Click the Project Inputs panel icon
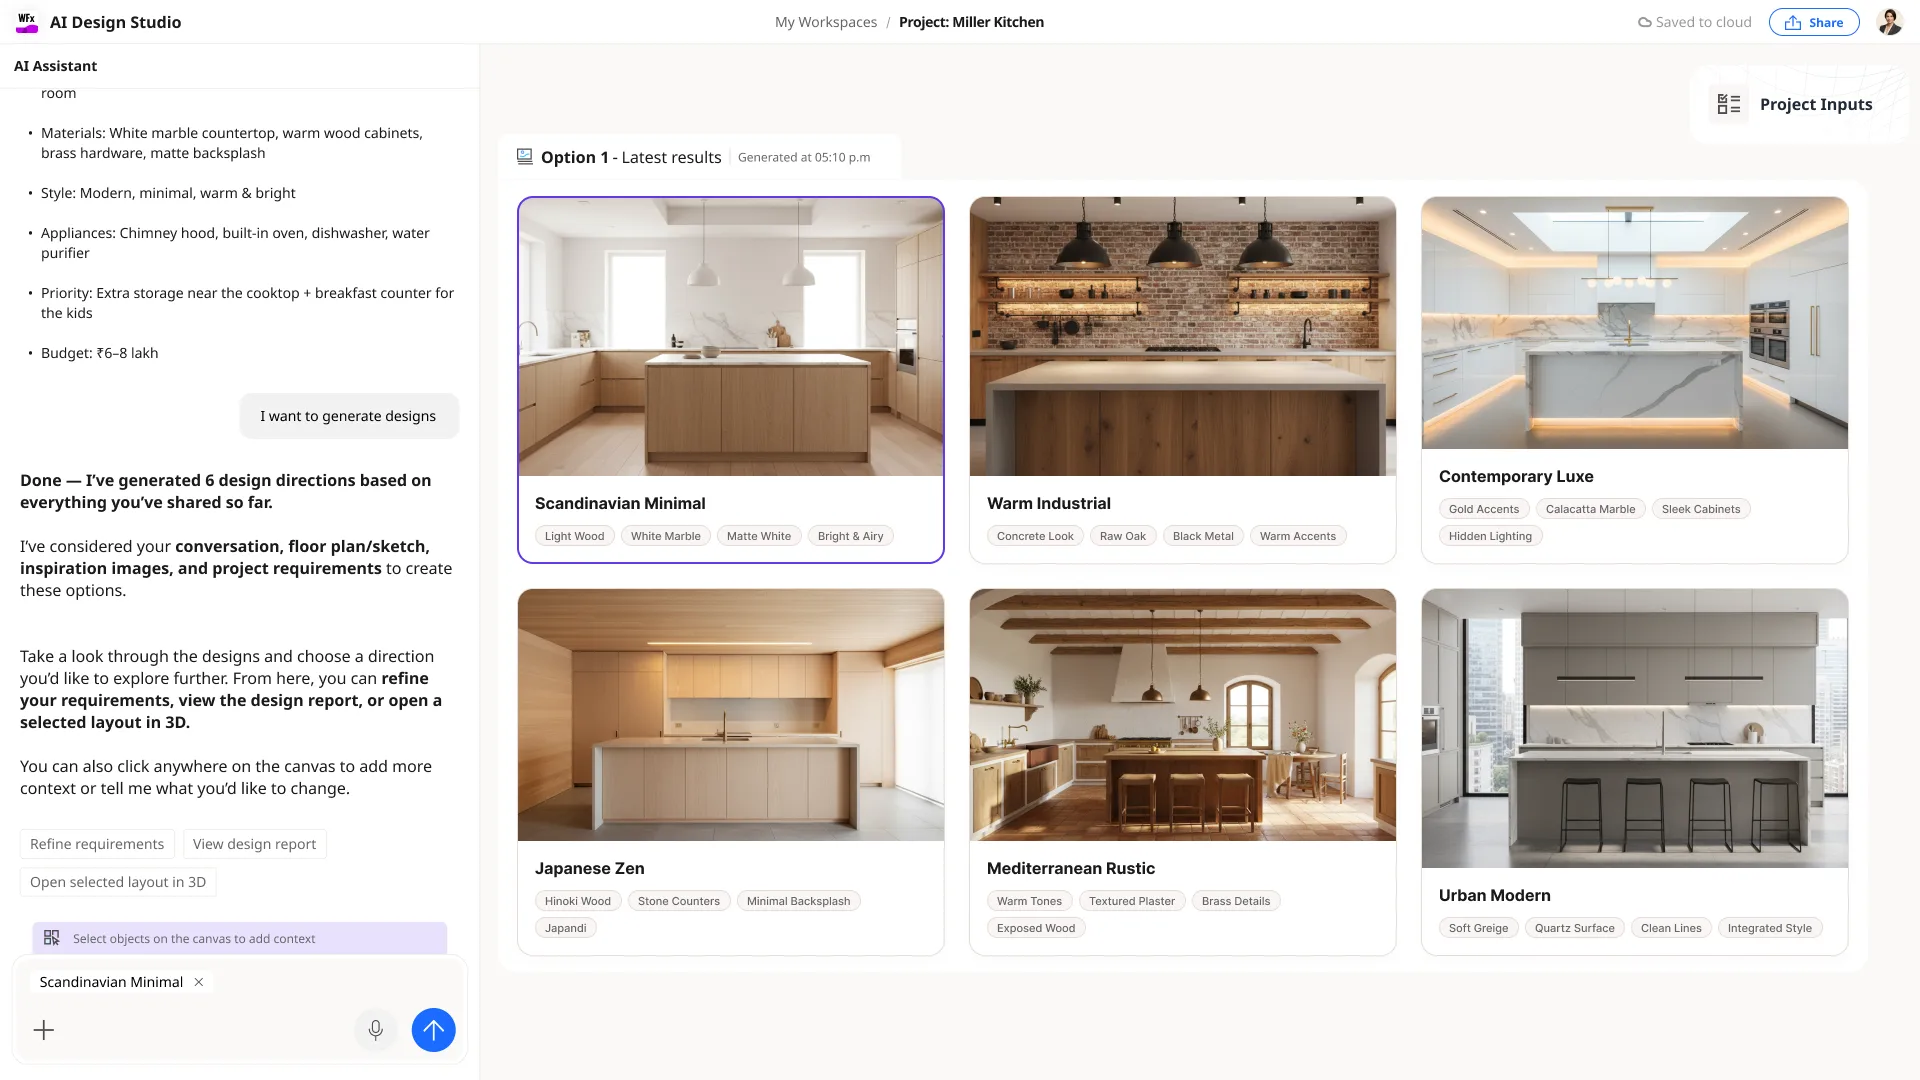 coord(1729,104)
